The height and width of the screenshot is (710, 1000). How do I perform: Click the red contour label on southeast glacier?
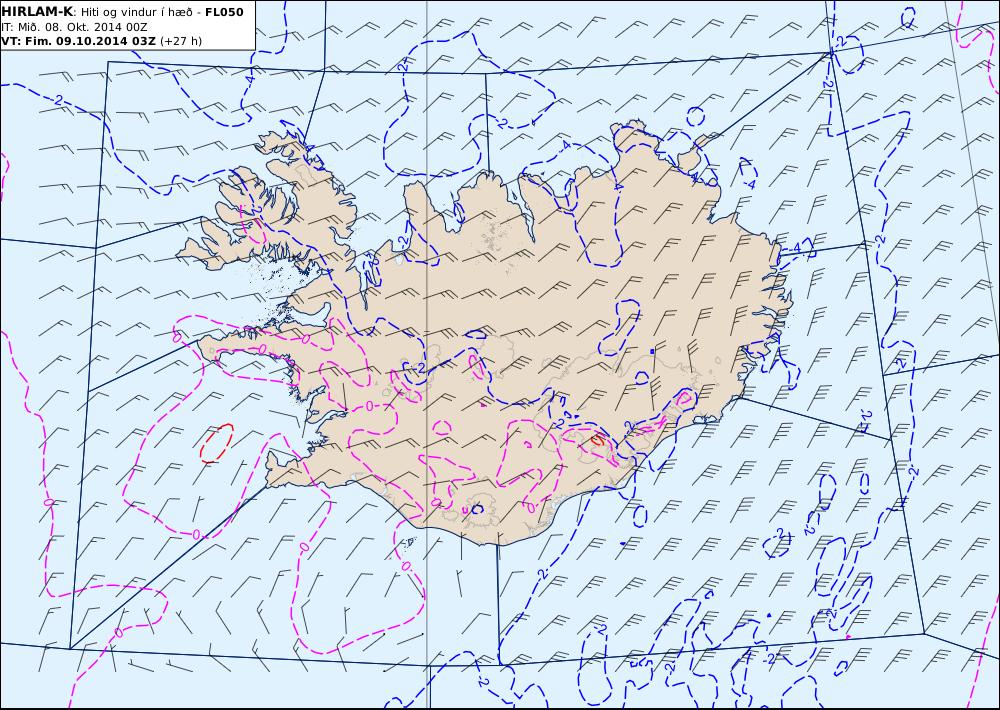click(598, 439)
